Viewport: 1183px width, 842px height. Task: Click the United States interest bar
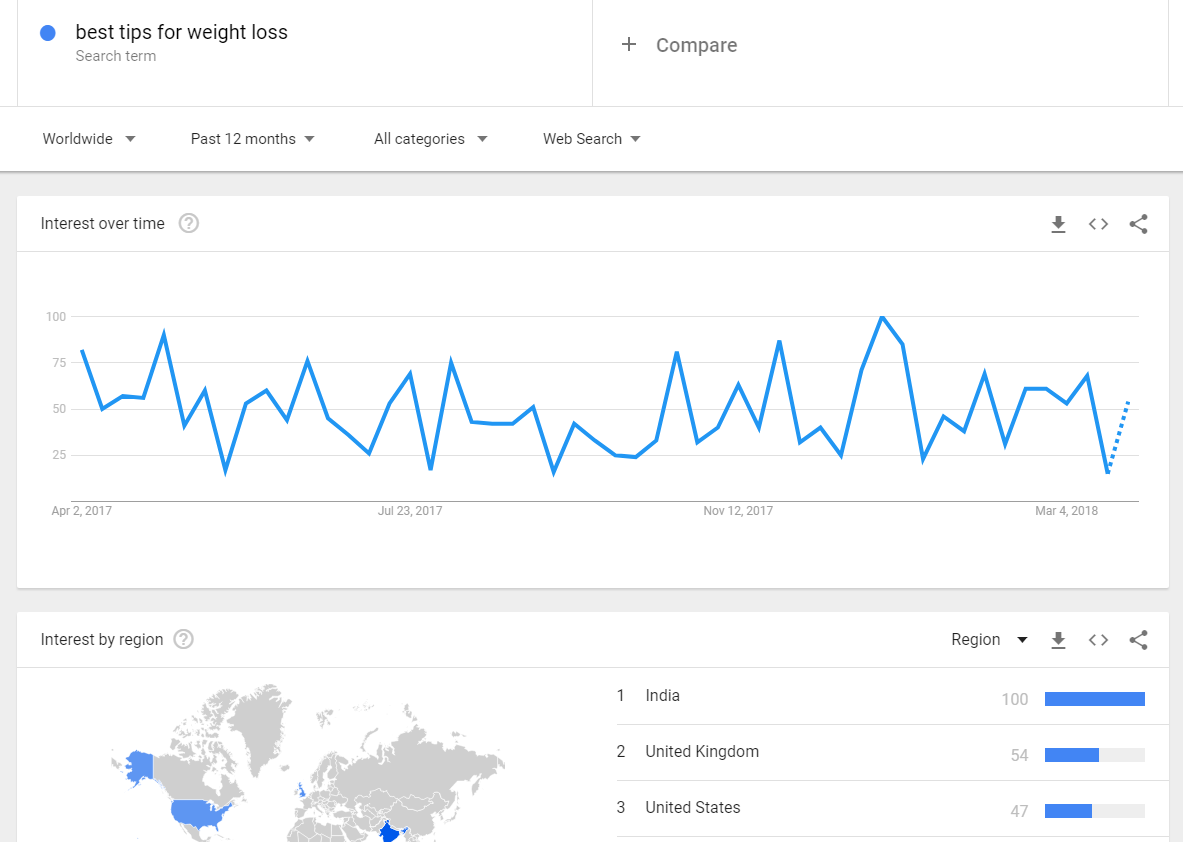pyautogui.click(x=1070, y=811)
